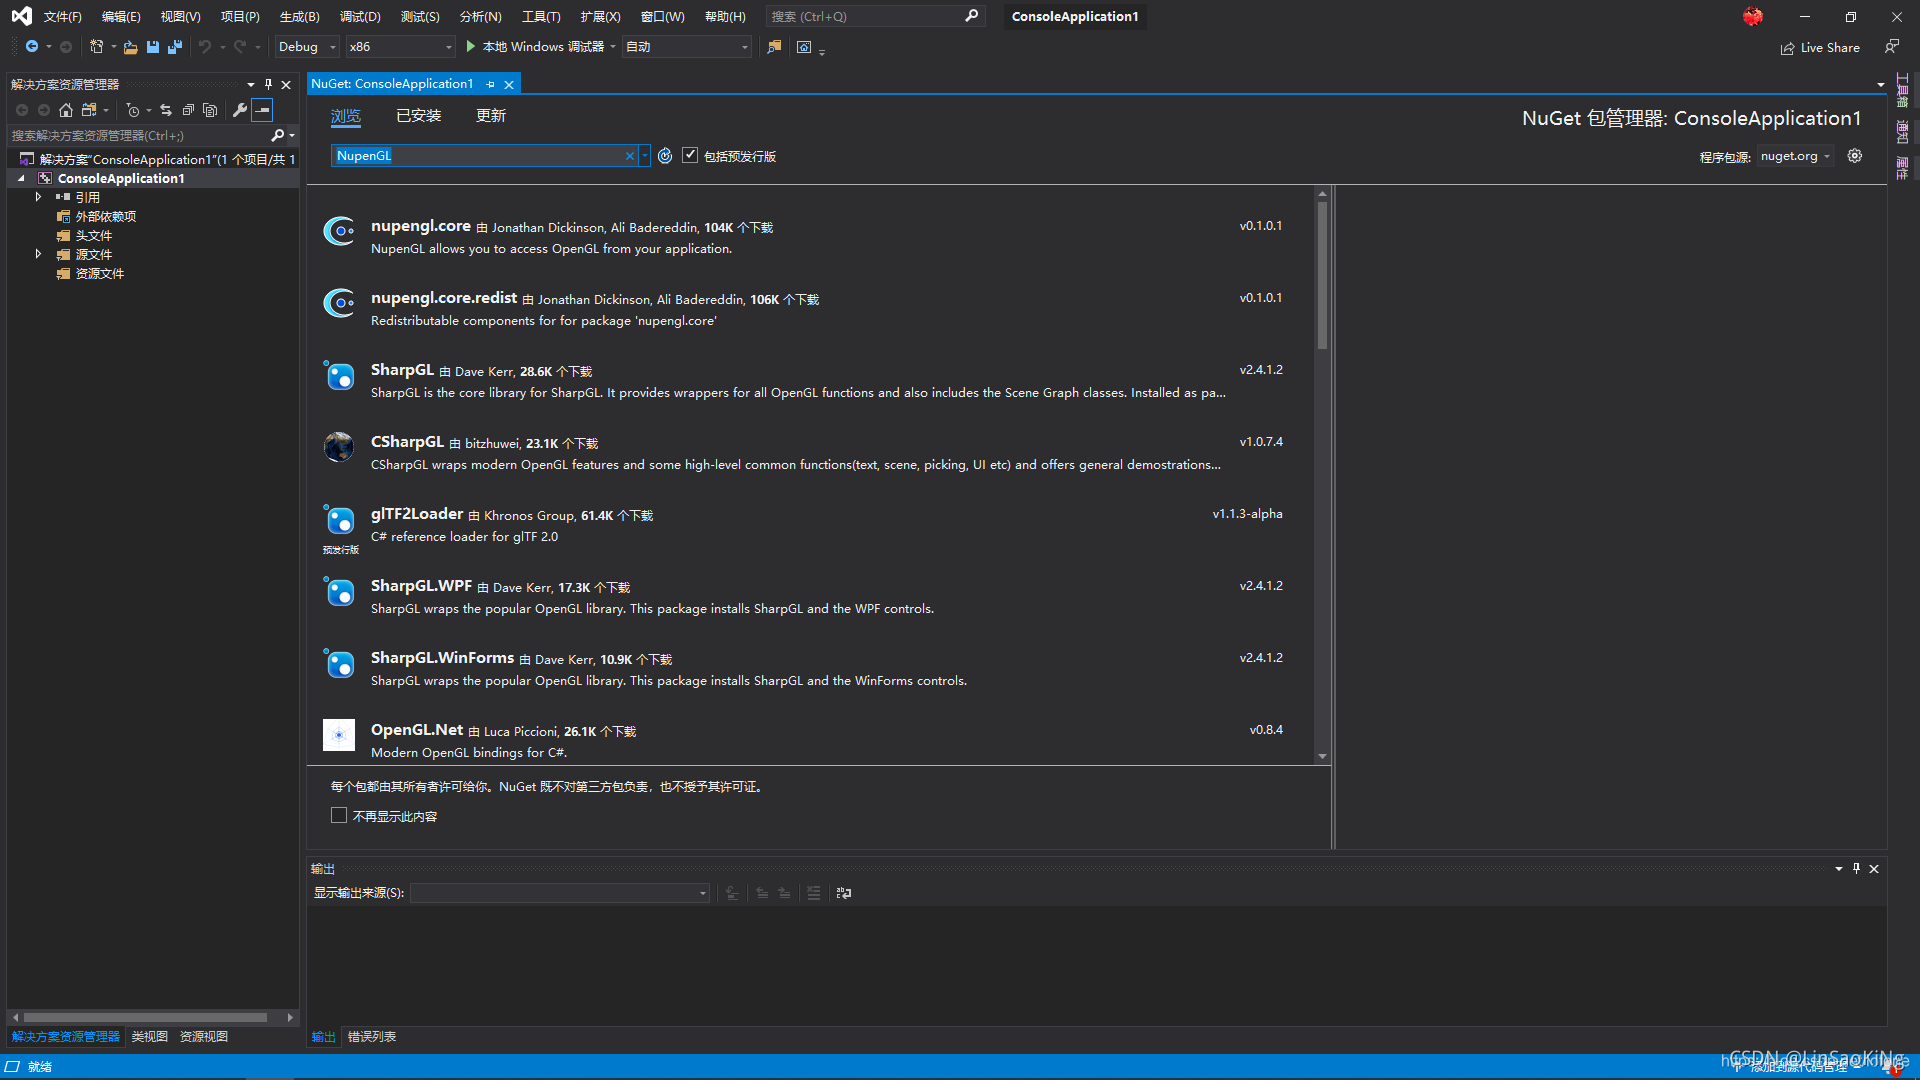Select the nupengl.core package
The image size is (1920, 1080).
click(x=810, y=237)
